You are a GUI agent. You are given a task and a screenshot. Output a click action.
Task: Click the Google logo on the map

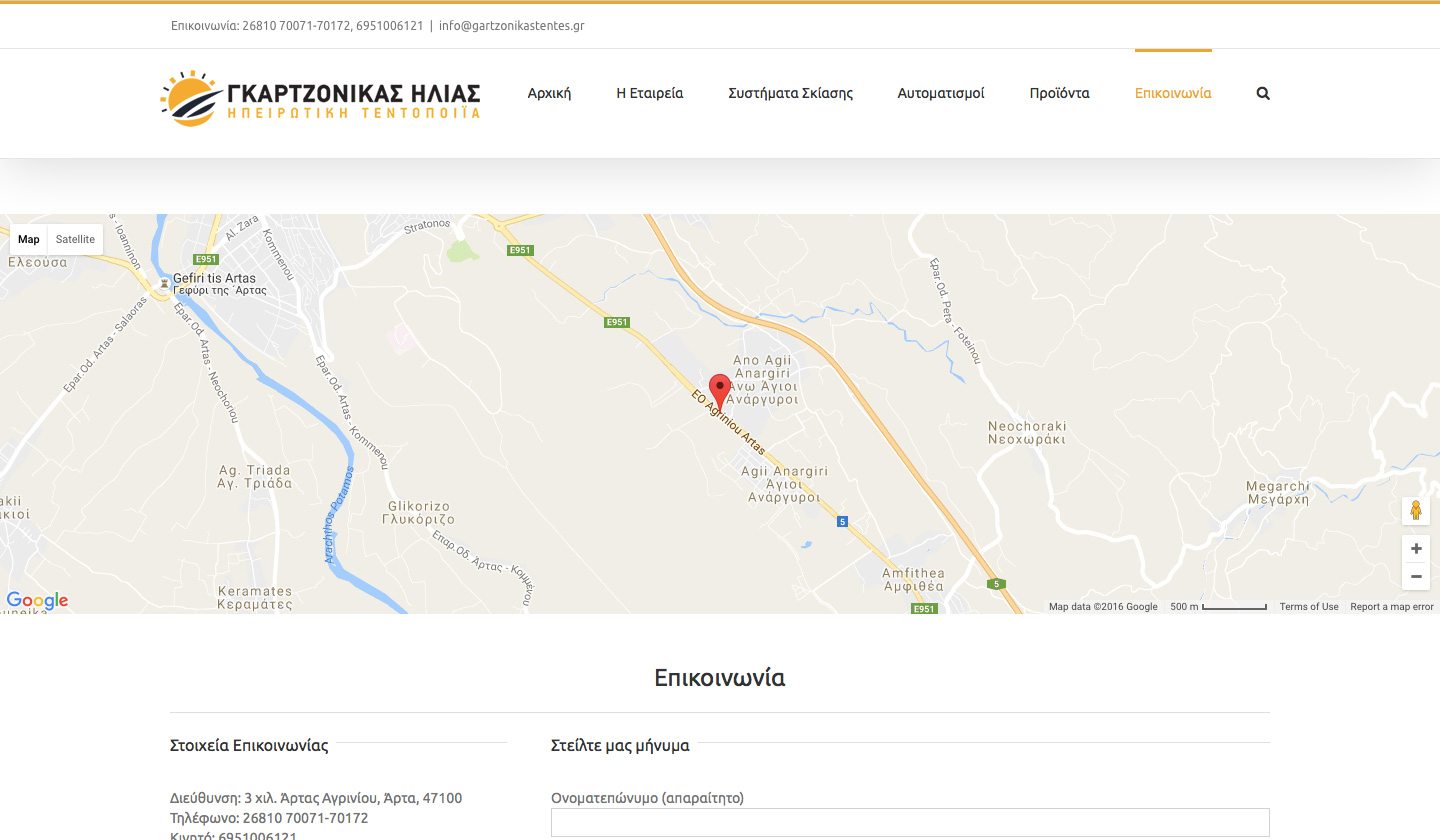[37, 600]
